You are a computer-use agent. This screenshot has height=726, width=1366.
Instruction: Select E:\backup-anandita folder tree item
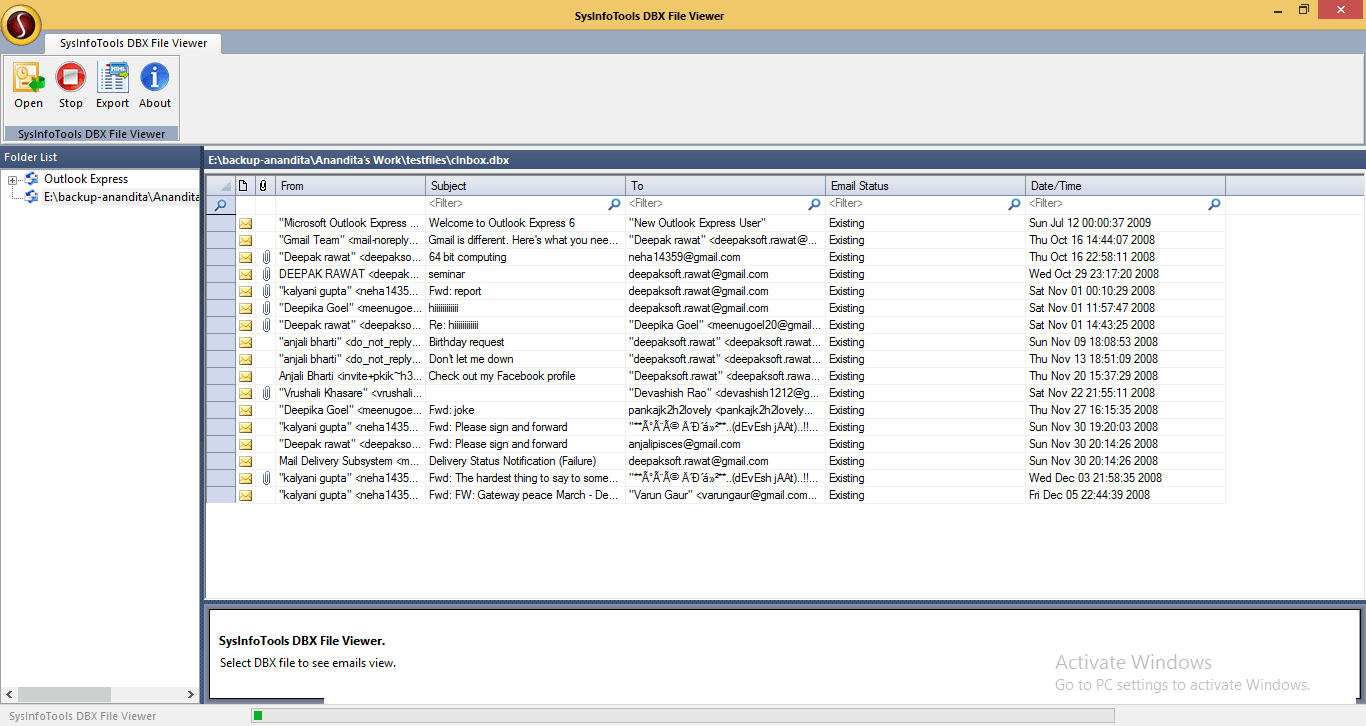(121, 197)
